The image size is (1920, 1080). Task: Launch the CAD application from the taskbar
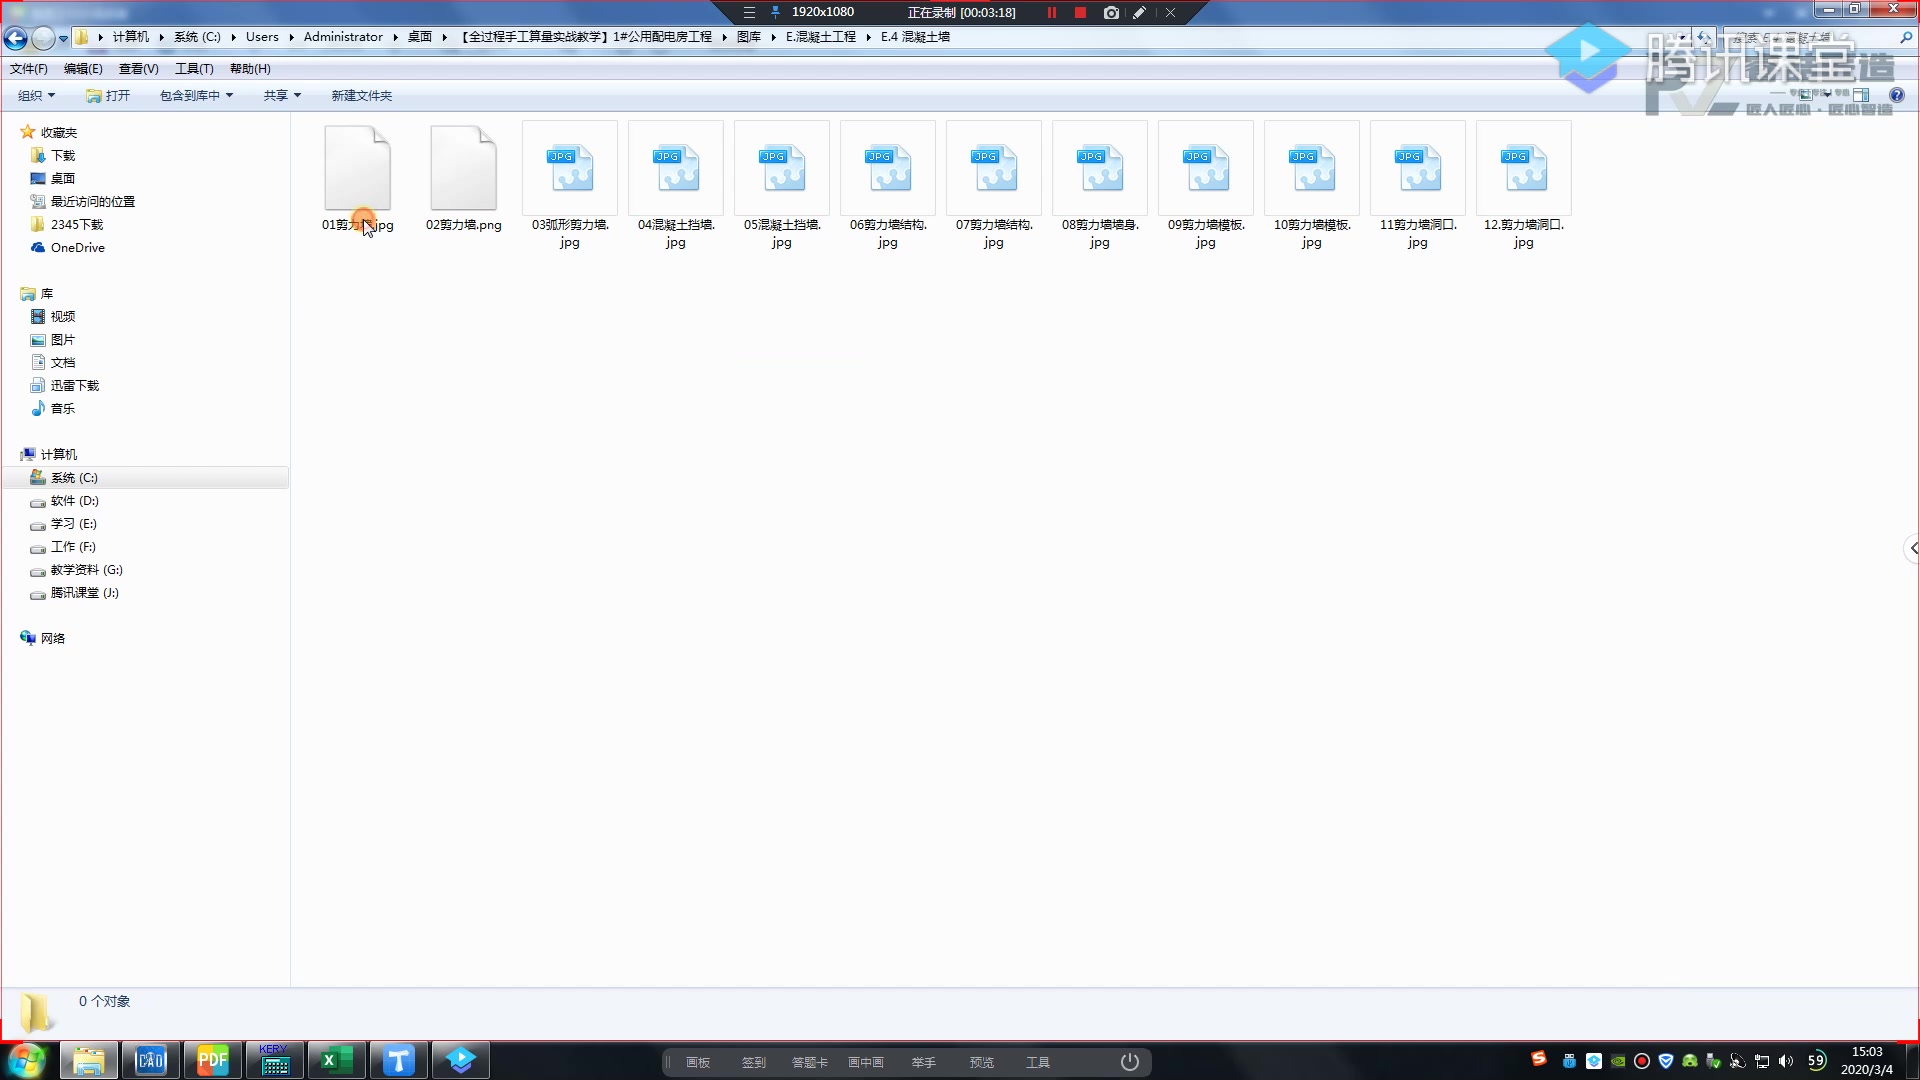click(150, 1061)
